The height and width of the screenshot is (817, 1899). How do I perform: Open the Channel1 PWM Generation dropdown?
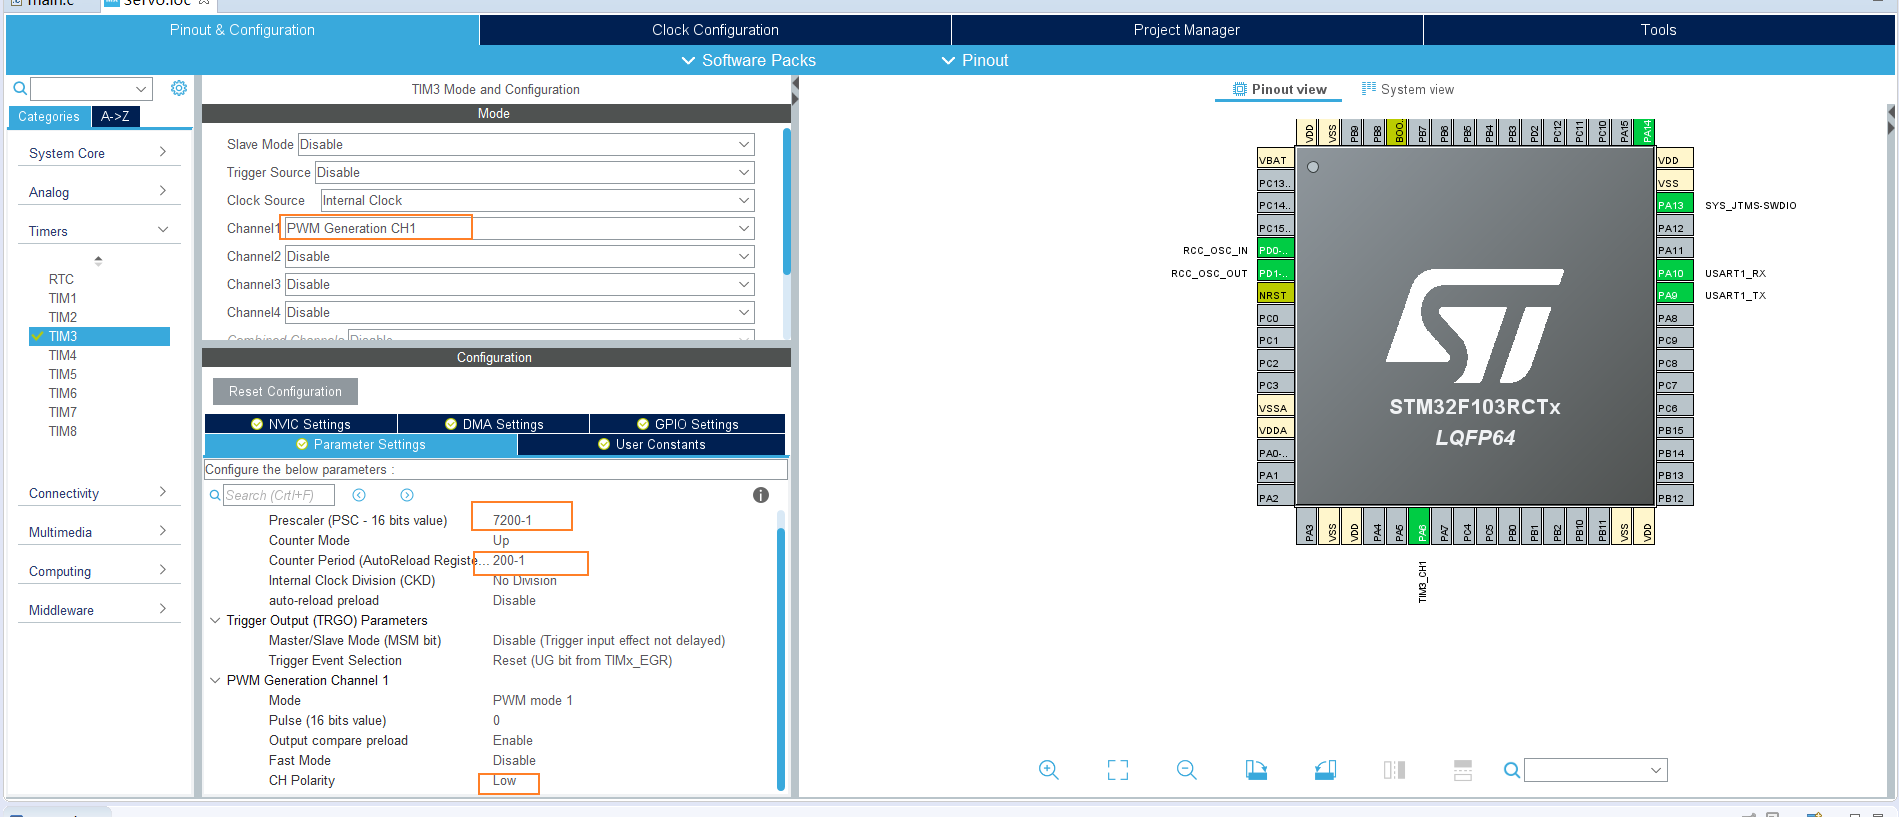(x=520, y=228)
